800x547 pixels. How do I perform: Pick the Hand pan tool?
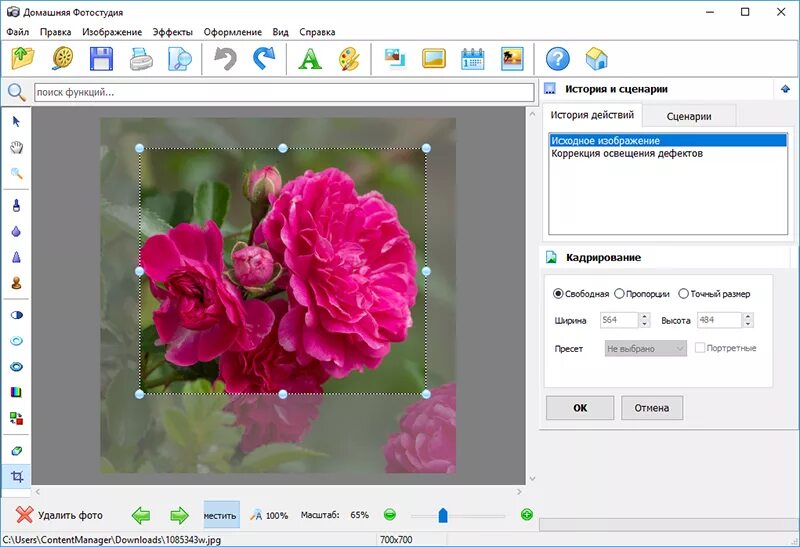[x=17, y=148]
